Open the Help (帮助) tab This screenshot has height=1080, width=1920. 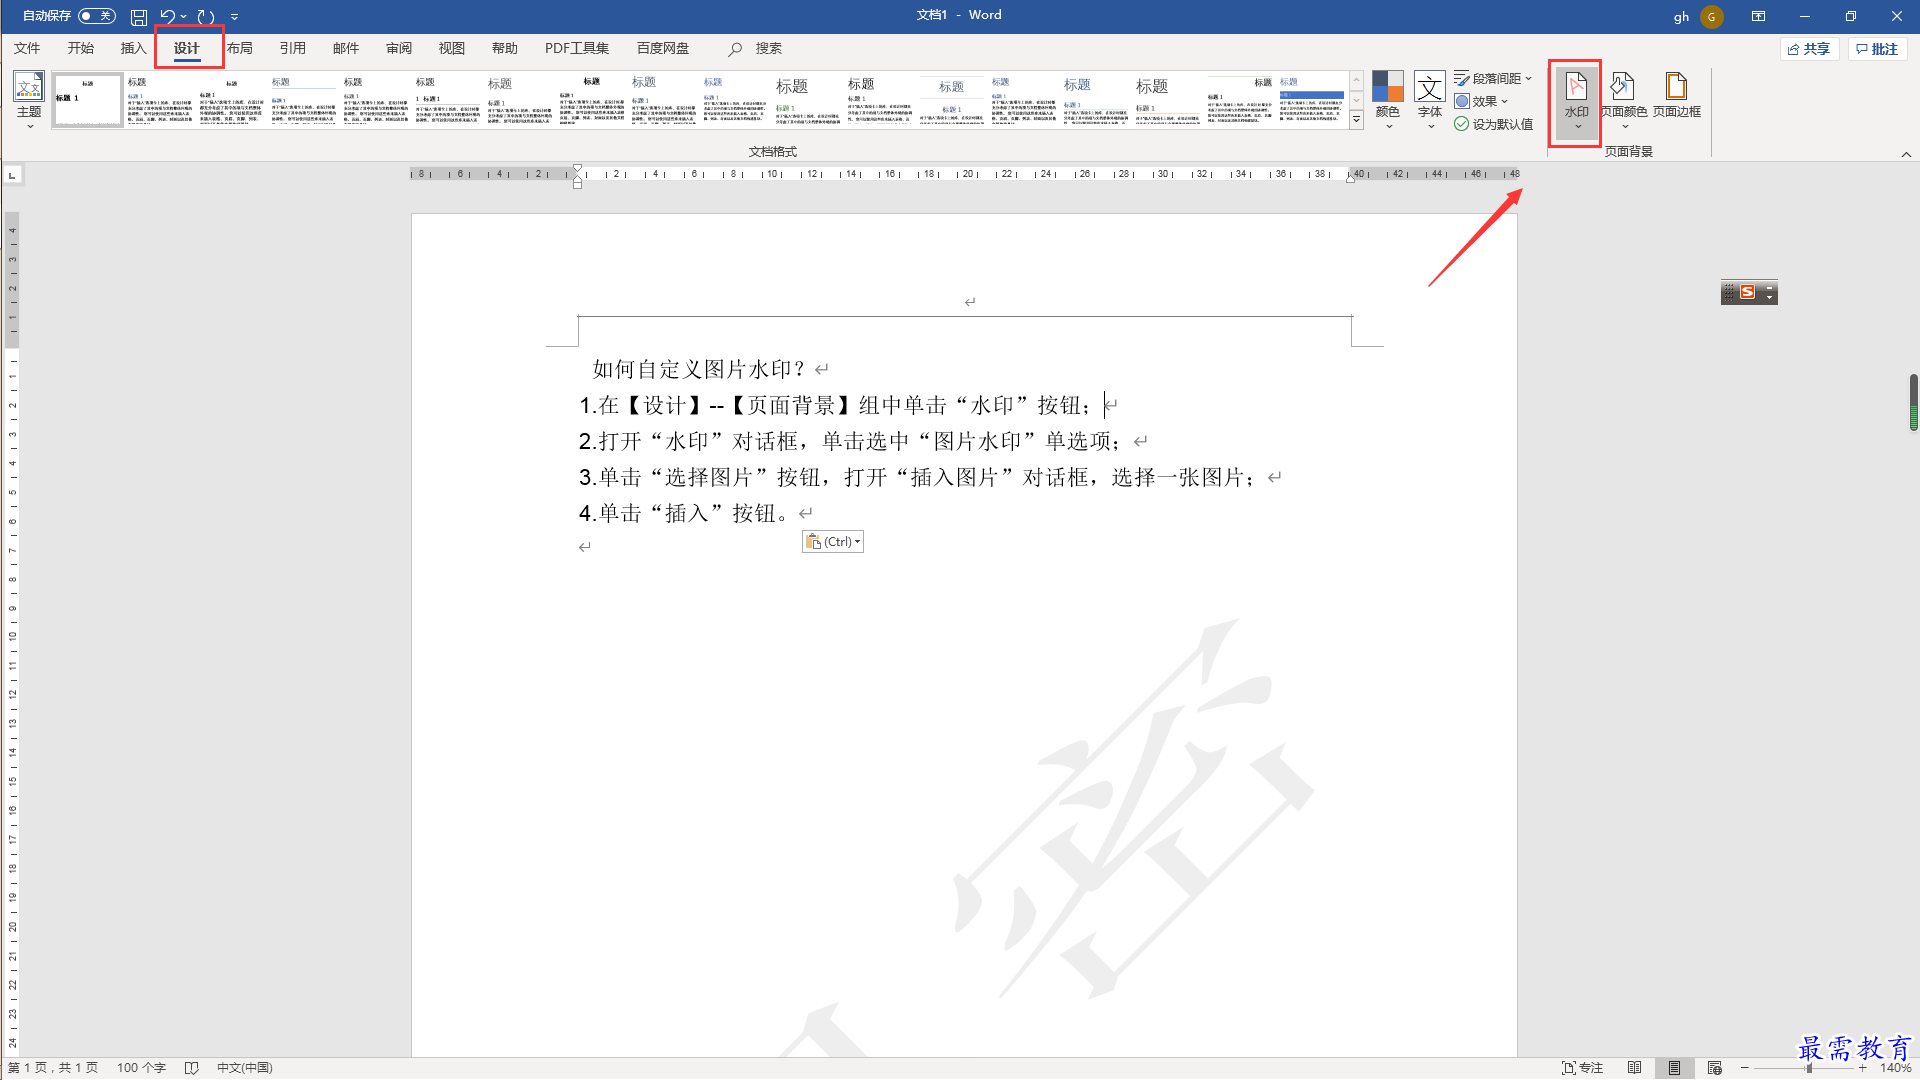(504, 48)
